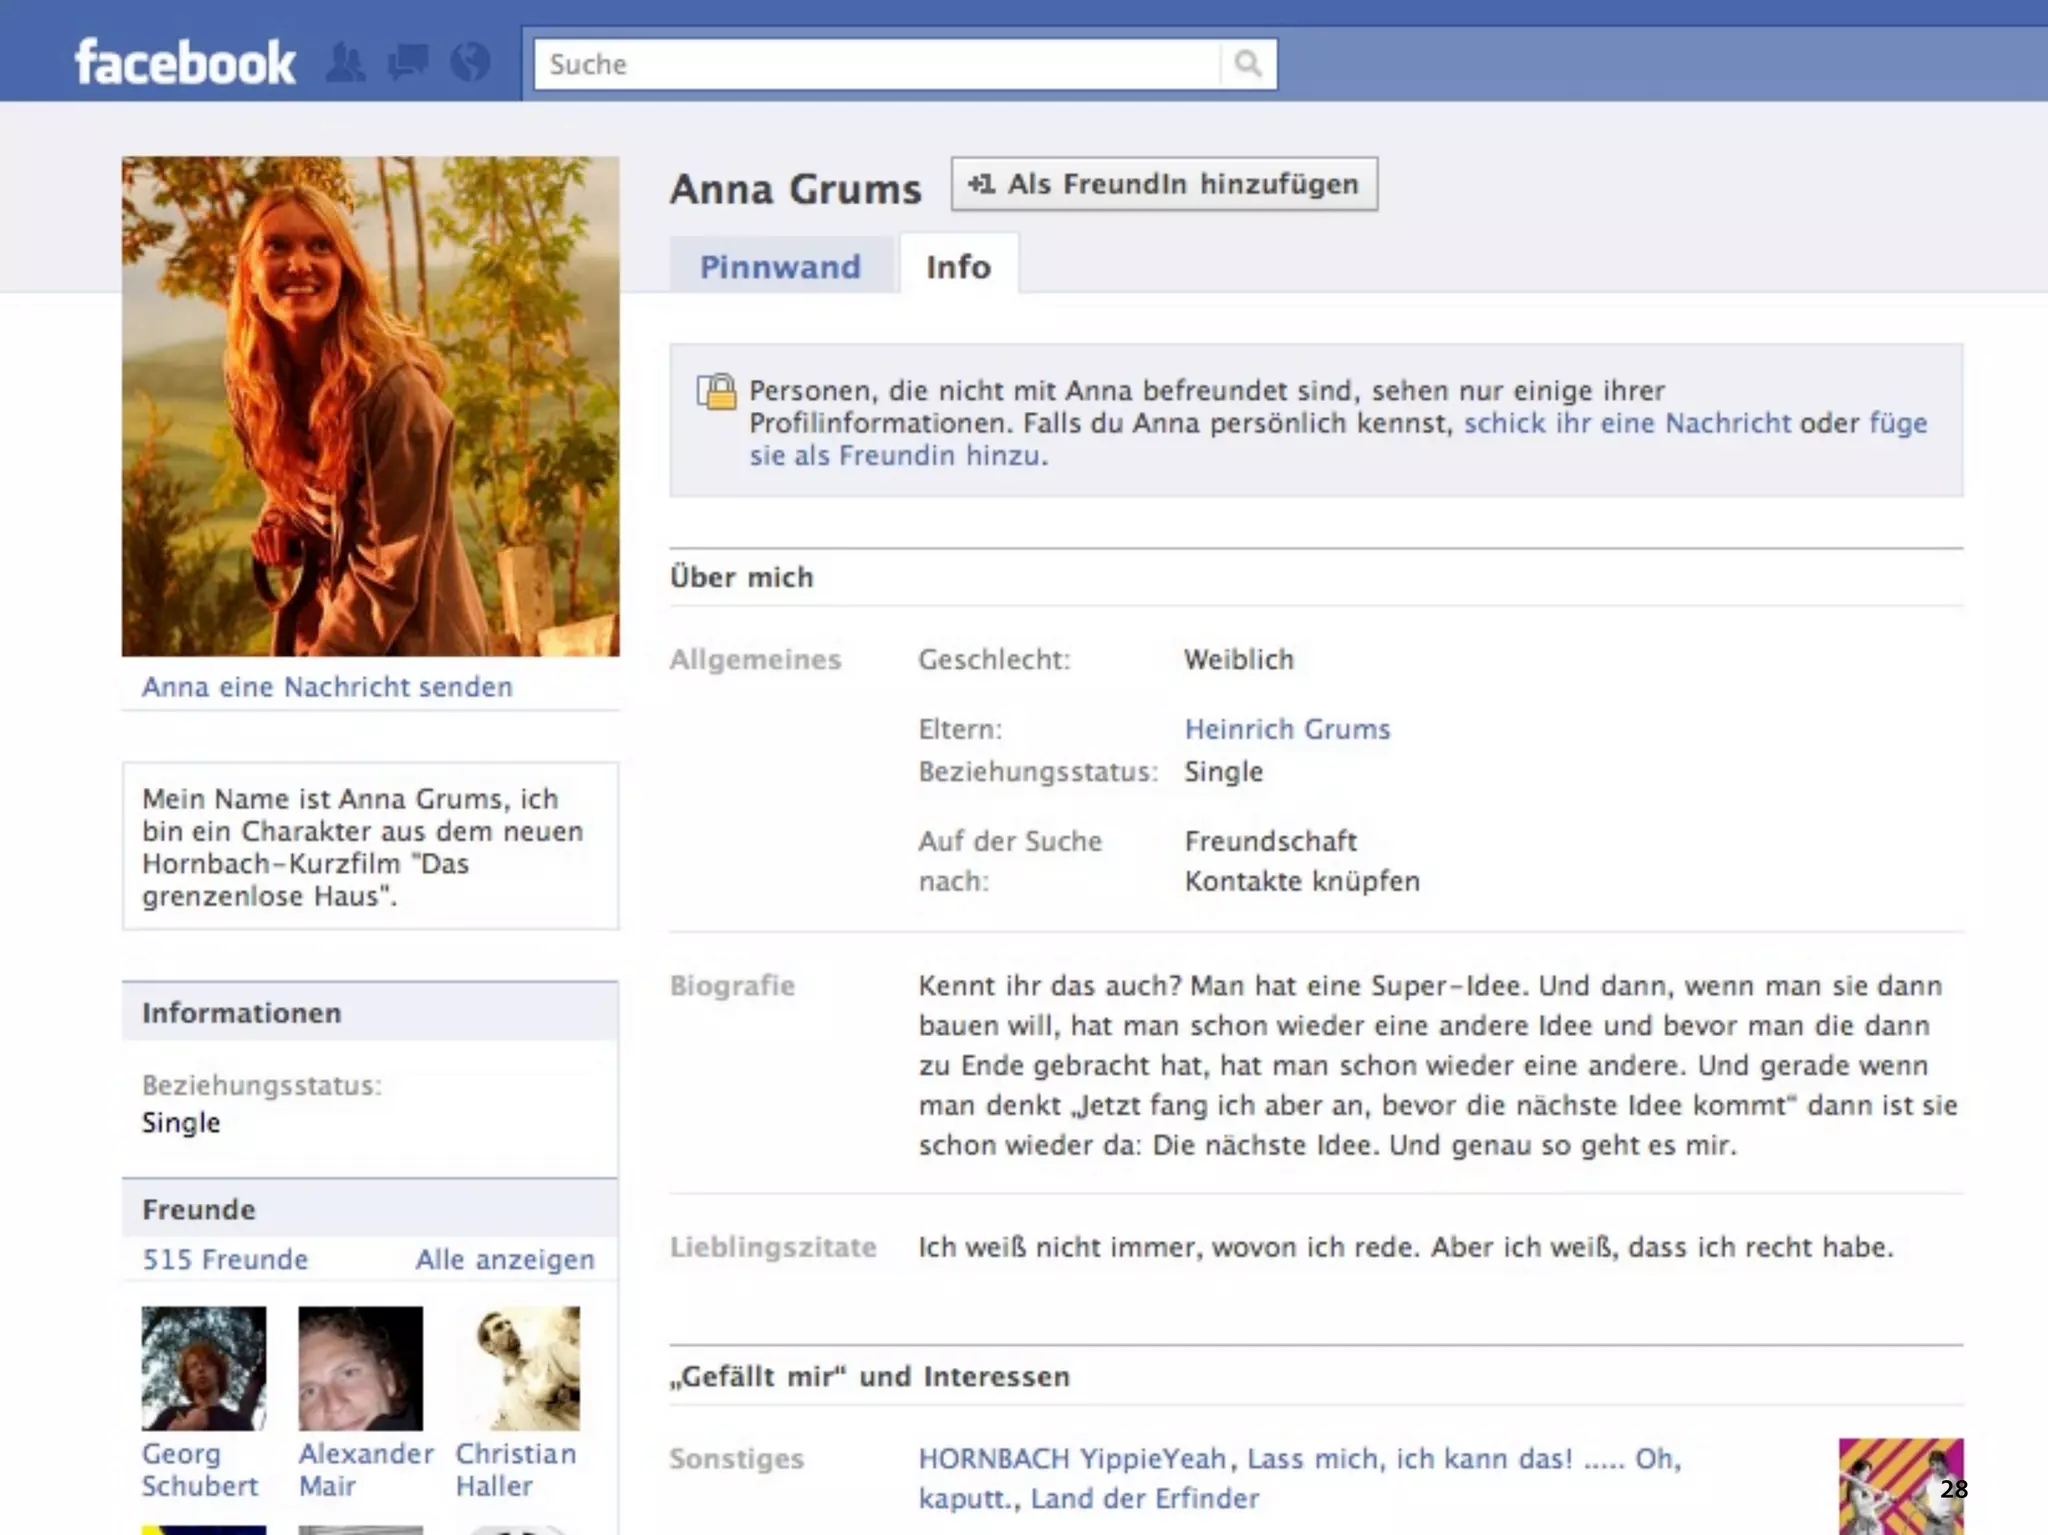Click the Facebook logo

point(185,64)
